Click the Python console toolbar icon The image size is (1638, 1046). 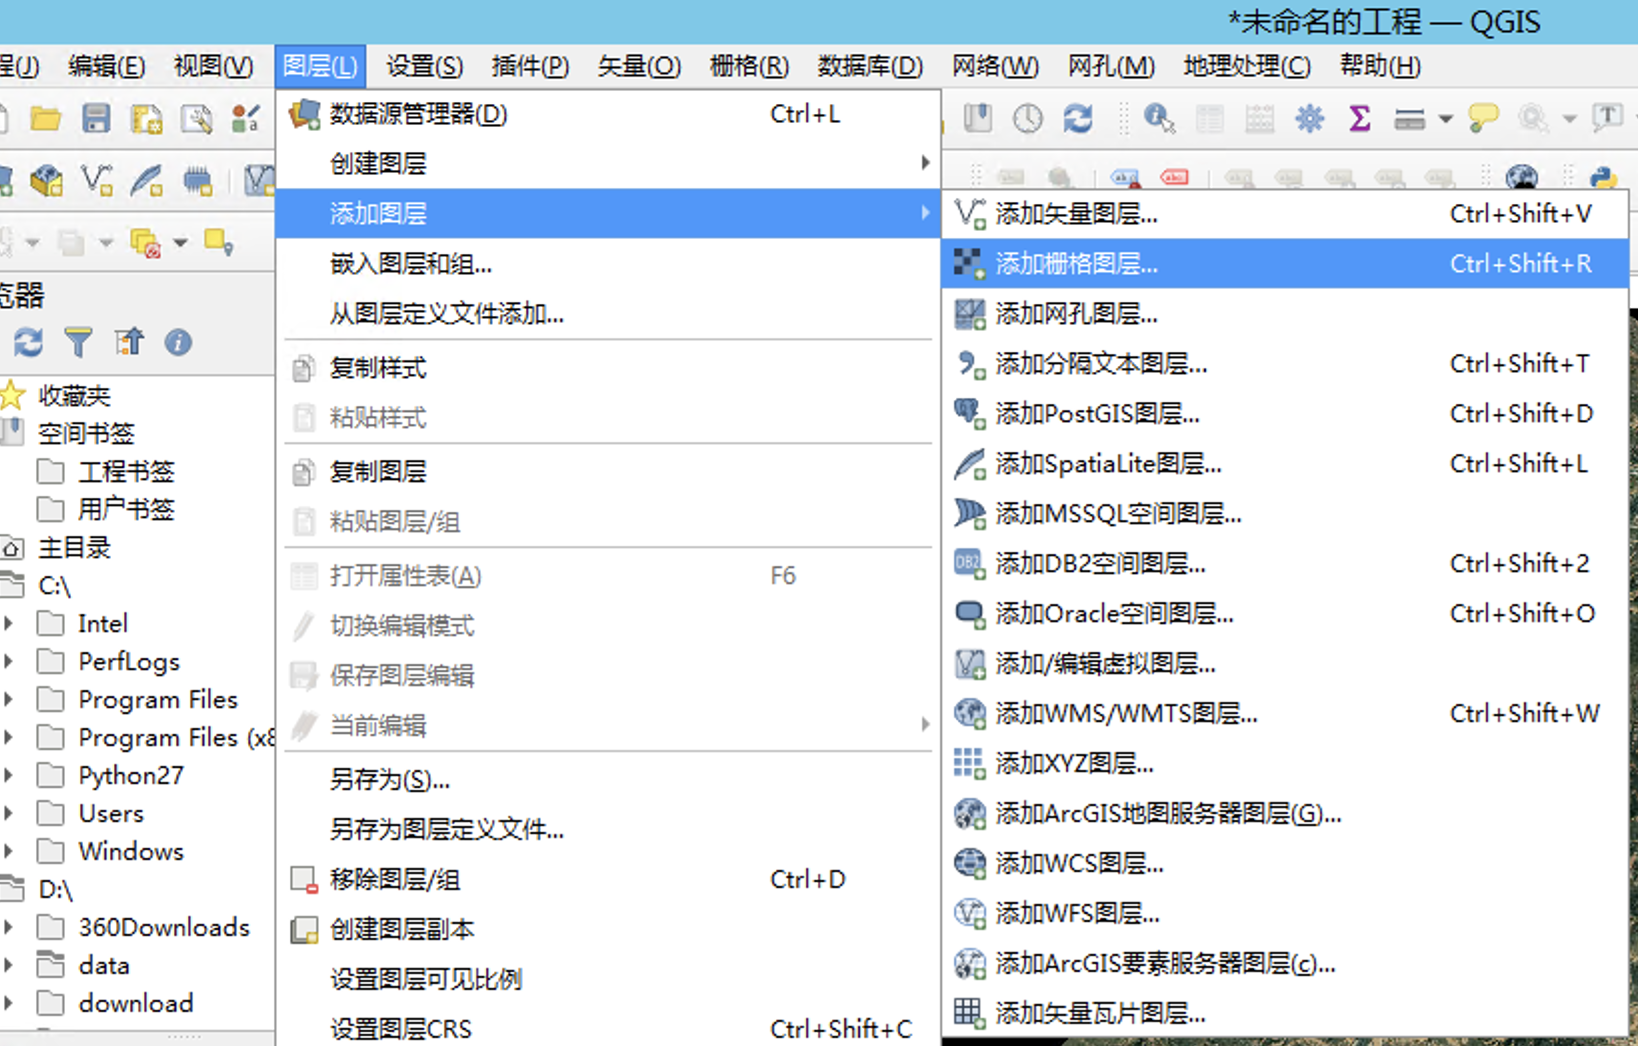(1603, 178)
